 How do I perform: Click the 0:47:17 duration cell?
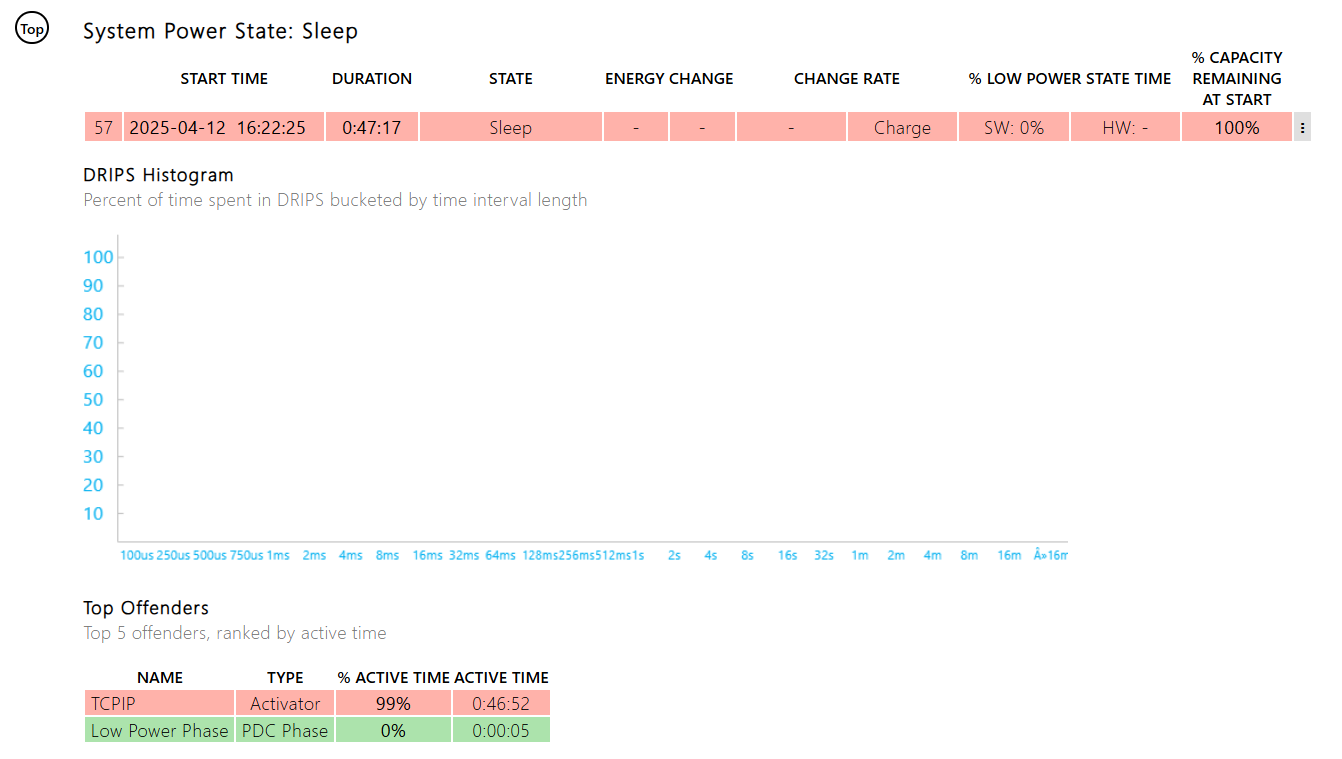tap(372, 128)
